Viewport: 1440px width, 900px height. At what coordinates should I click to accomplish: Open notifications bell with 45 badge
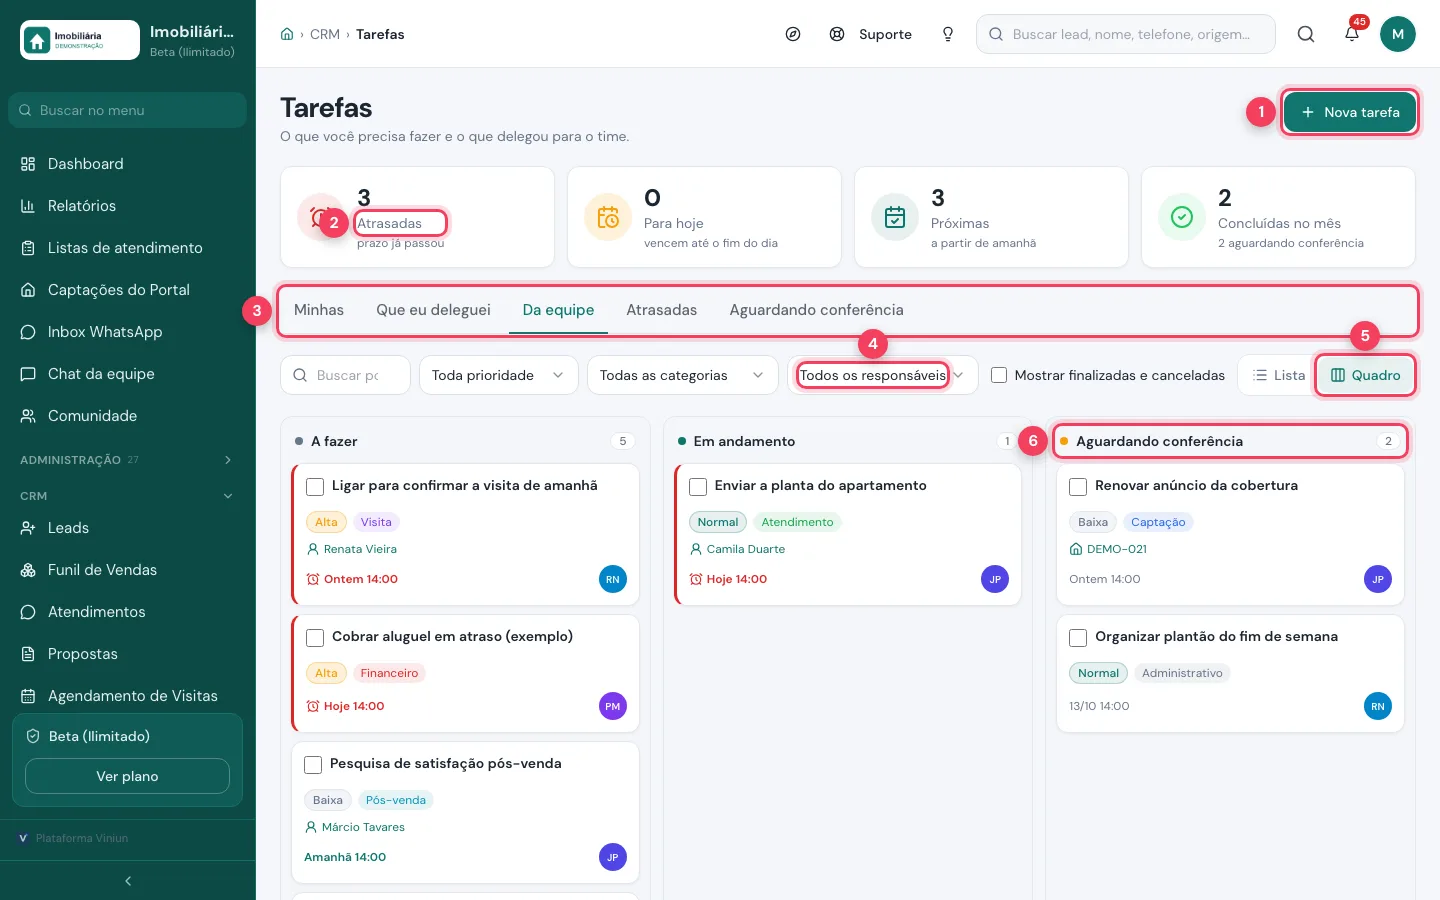click(x=1352, y=34)
